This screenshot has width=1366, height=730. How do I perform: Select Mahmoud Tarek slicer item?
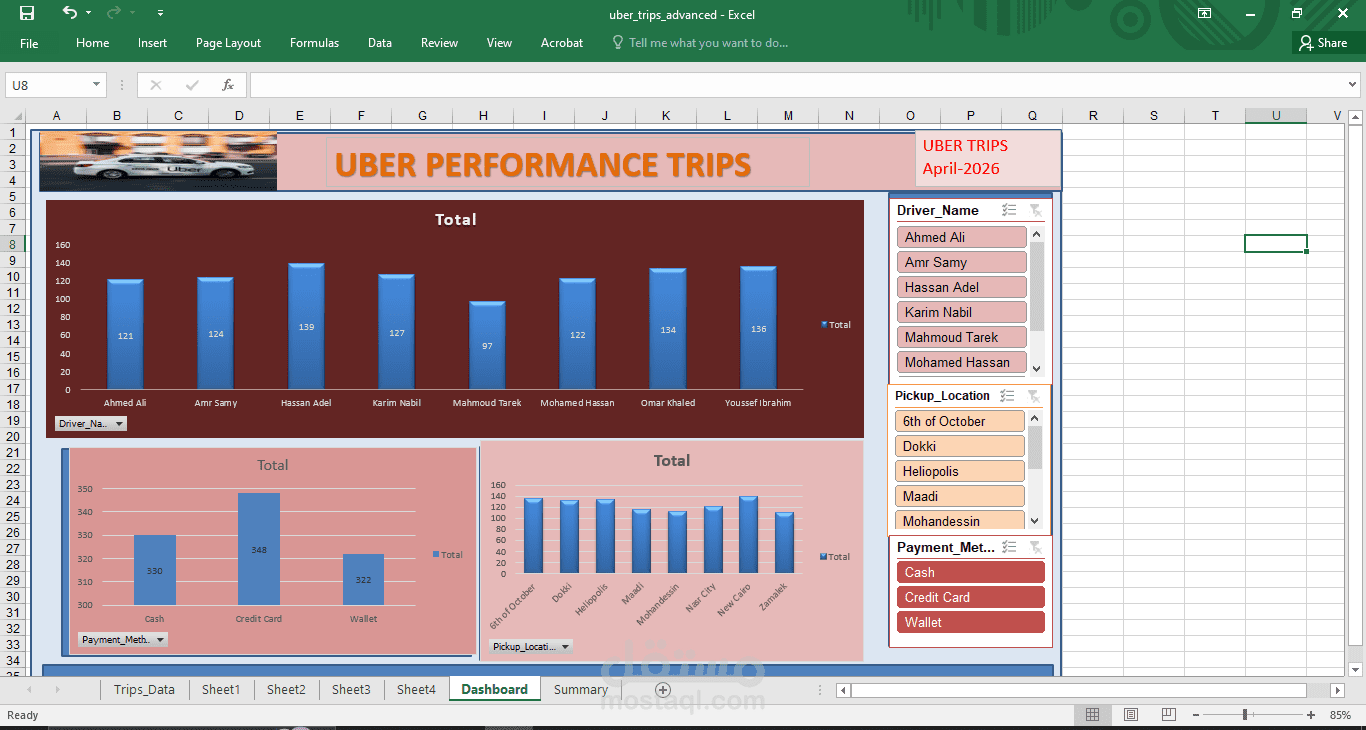point(962,337)
